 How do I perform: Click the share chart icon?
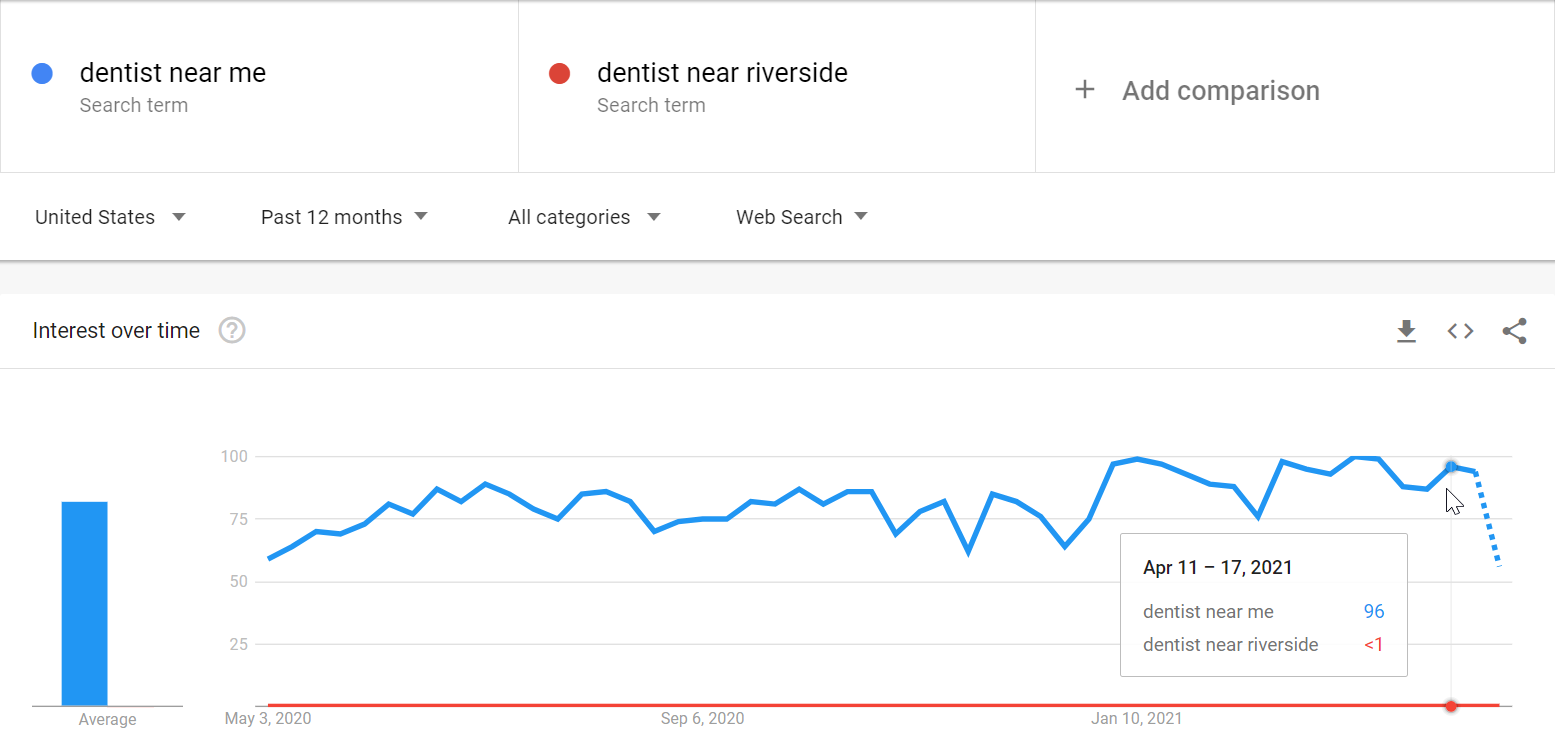(1514, 331)
